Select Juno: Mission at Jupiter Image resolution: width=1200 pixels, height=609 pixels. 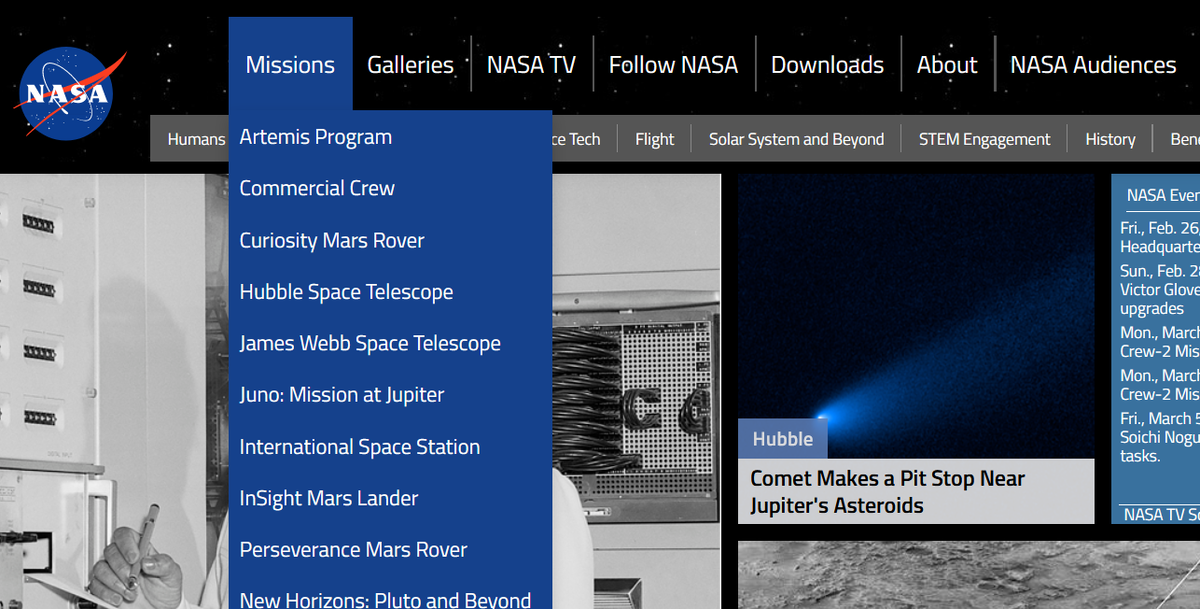(x=342, y=395)
